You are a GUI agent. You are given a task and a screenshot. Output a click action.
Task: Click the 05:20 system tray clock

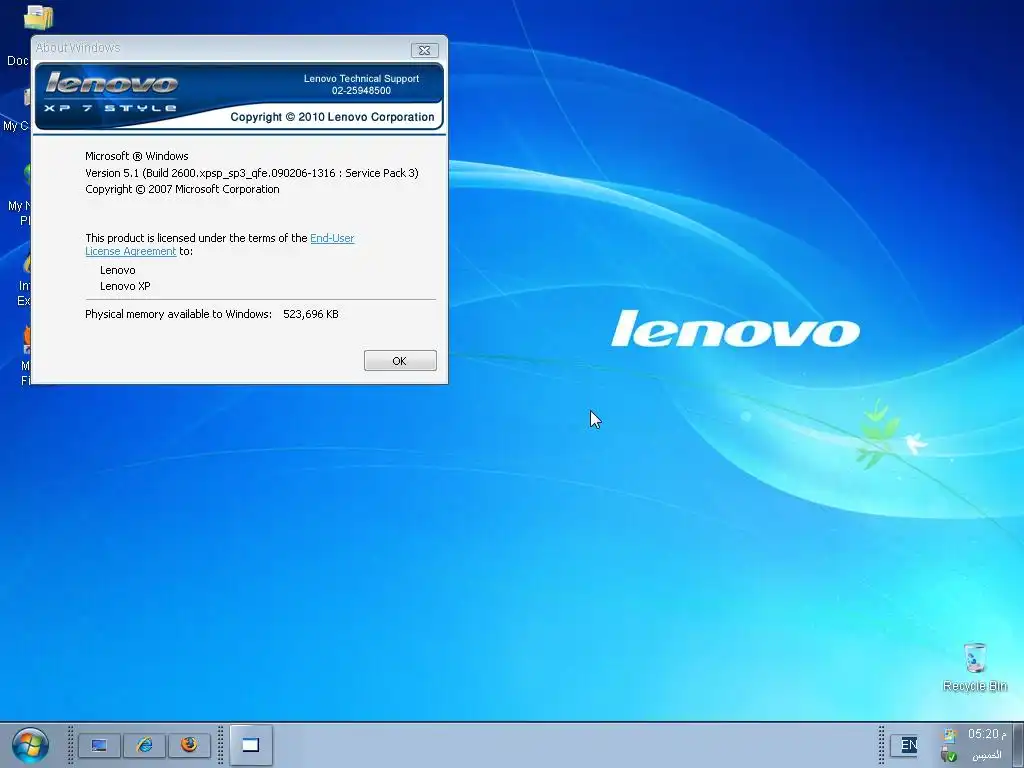[987, 734]
